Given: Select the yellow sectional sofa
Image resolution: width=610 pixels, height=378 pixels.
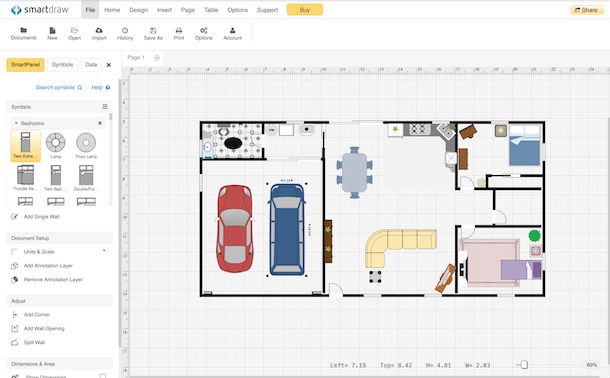Looking at the screenshot, I should click(x=401, y=248).
